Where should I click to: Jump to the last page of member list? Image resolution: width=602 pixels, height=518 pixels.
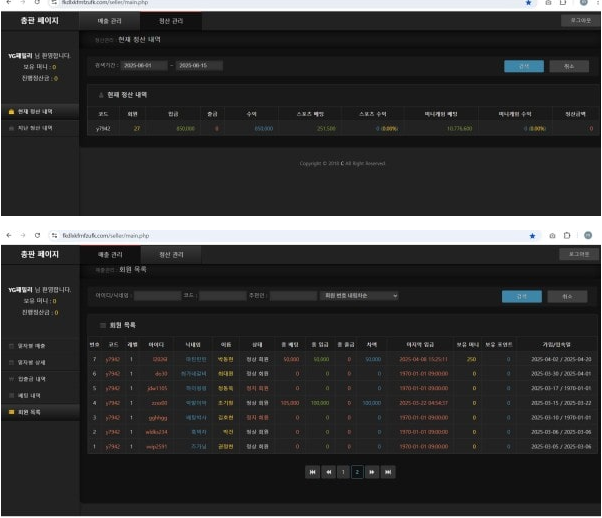(387, 471)
